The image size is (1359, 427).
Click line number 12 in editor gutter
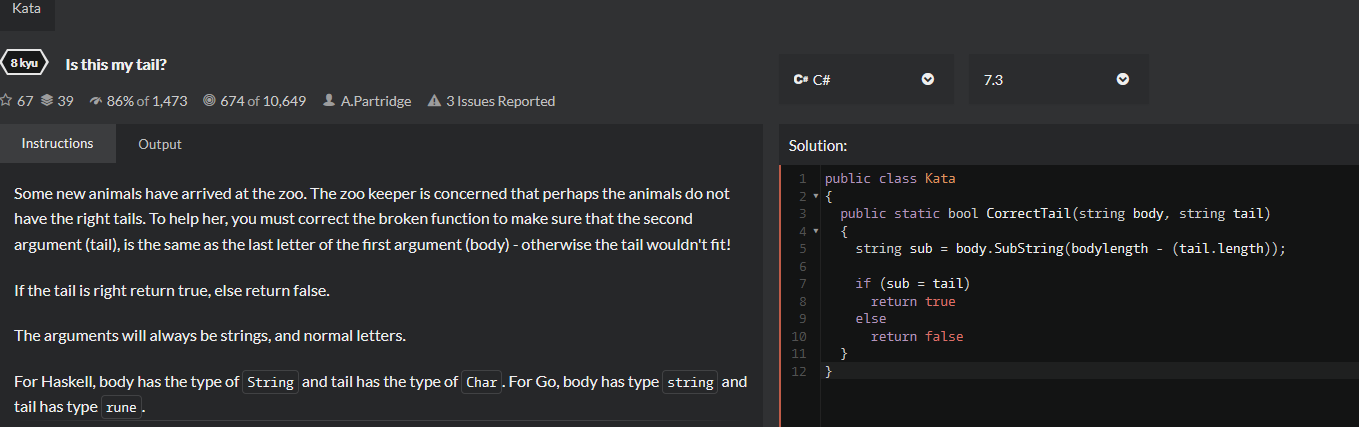click(798, 371)
